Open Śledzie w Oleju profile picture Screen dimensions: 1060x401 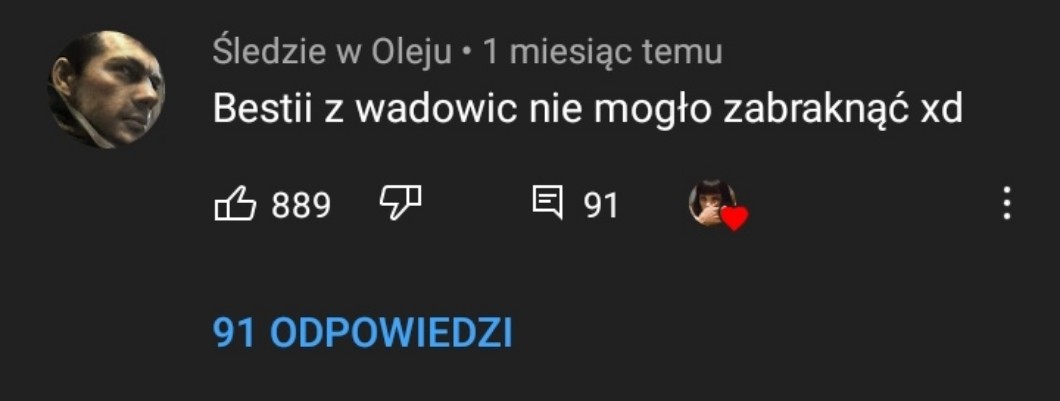[x=106, y=89]
